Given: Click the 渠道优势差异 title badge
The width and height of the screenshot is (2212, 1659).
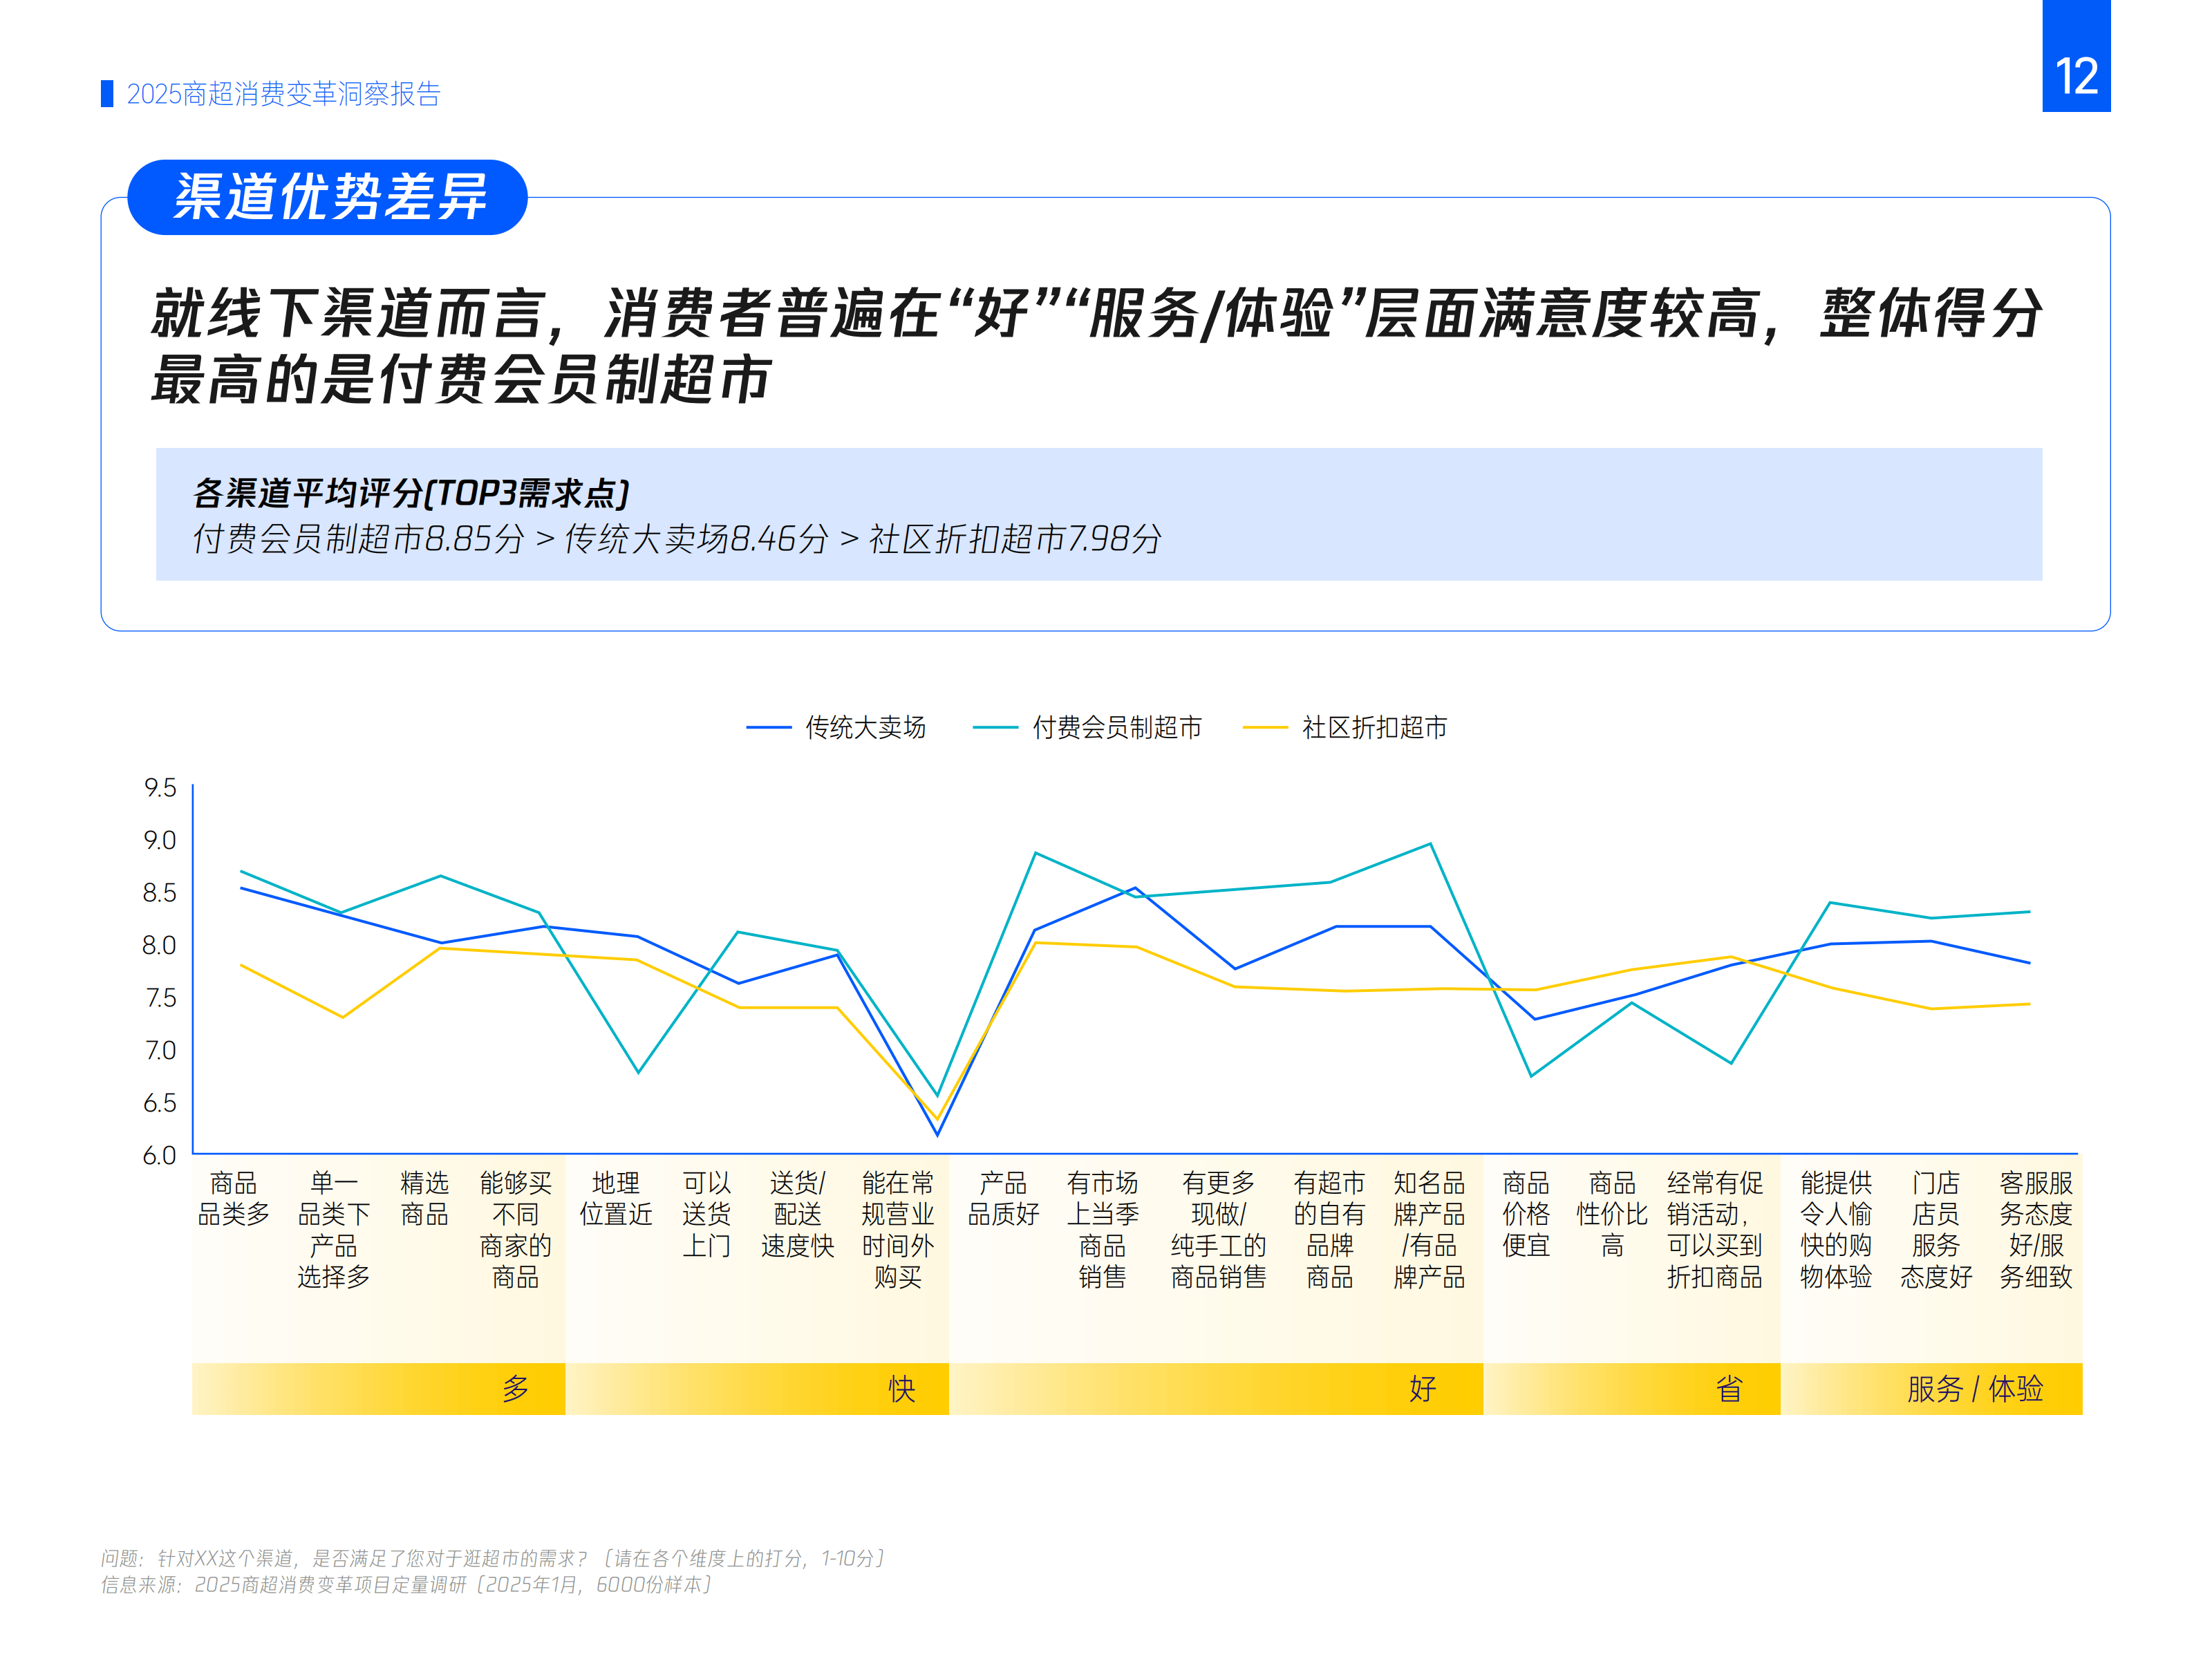Looking at the screenshot, I should coord(330,197).
